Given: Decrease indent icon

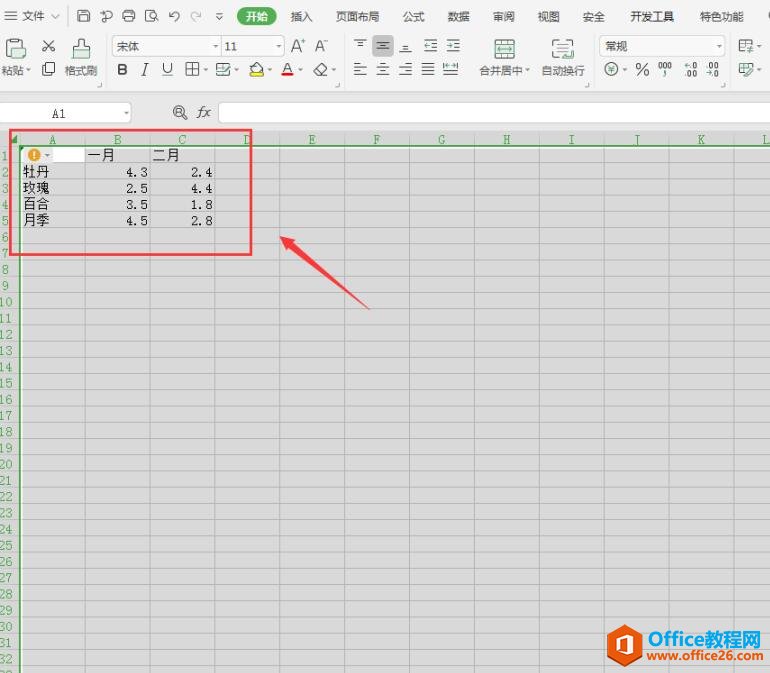Looking at the screenshot, I should (x=430, y=46).
